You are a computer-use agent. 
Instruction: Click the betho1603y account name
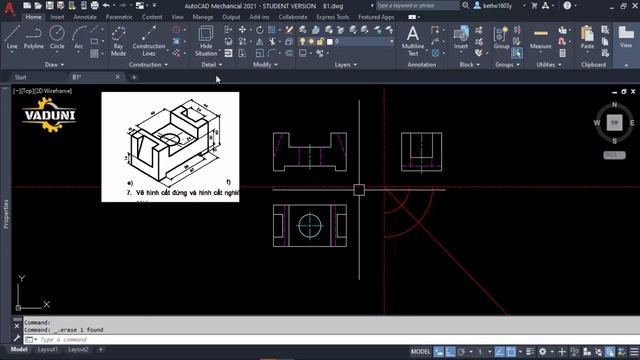point(497,6)
